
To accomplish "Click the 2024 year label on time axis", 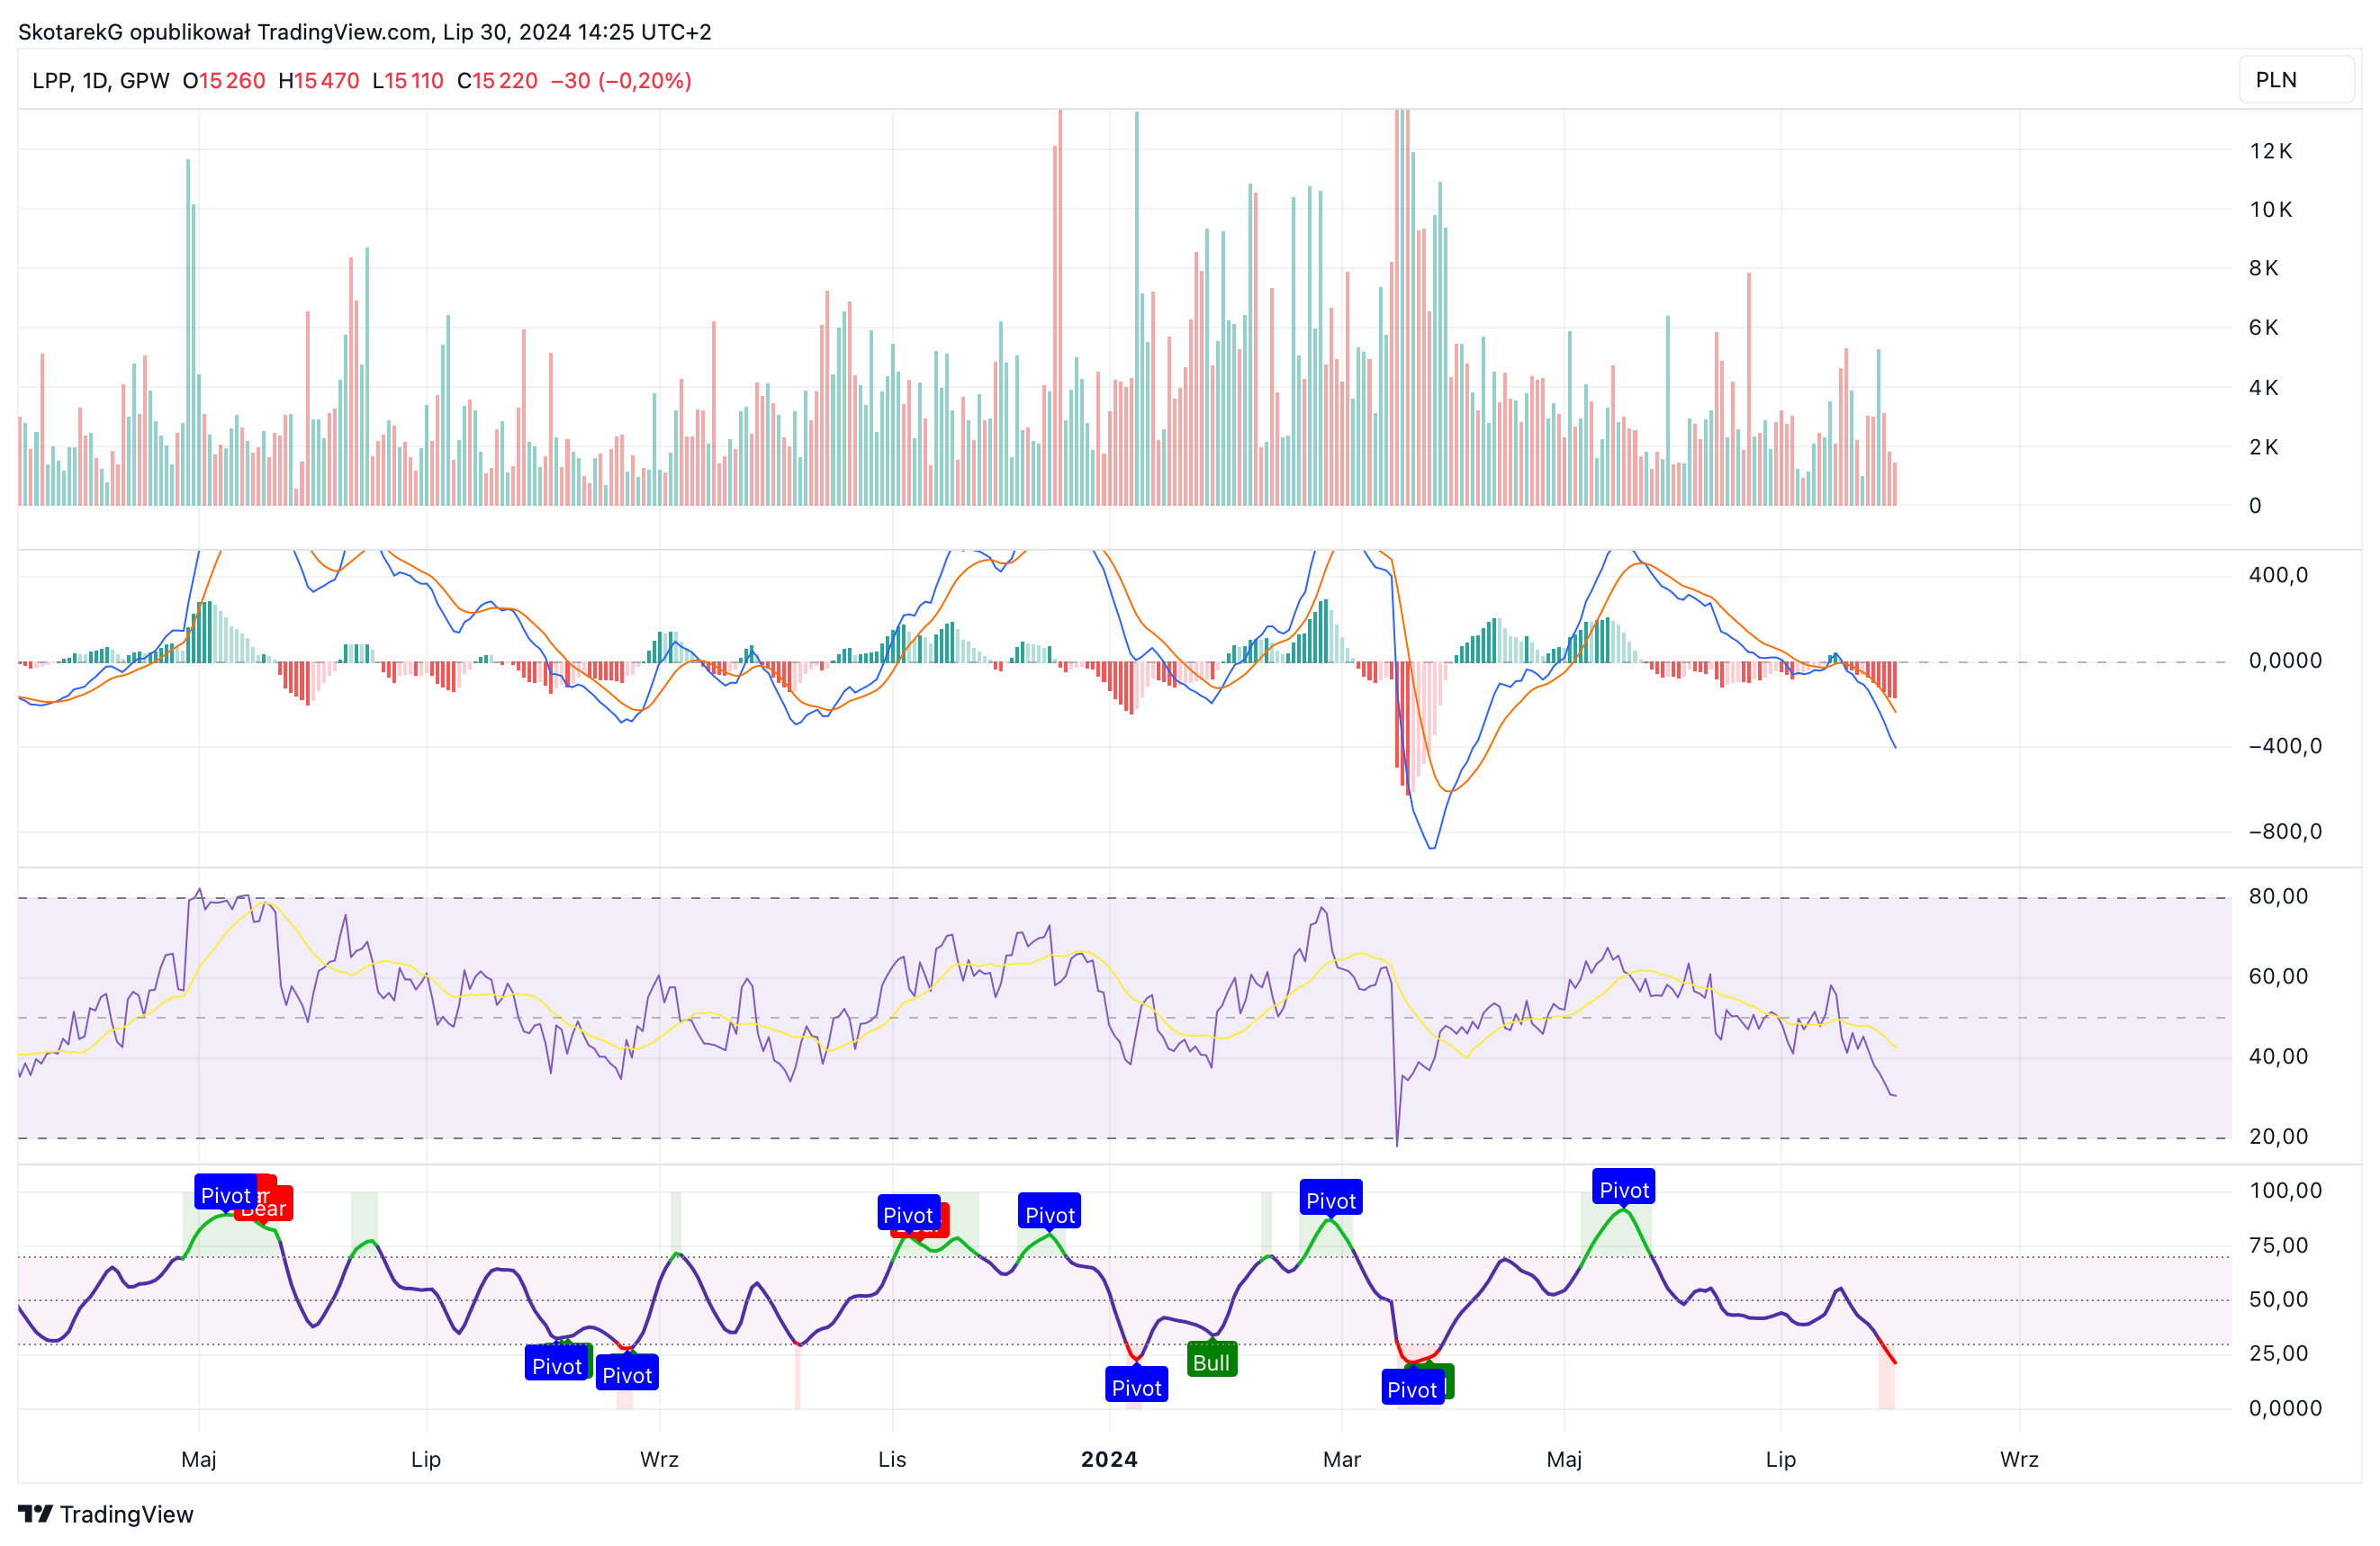I will coord(1109,1459).
